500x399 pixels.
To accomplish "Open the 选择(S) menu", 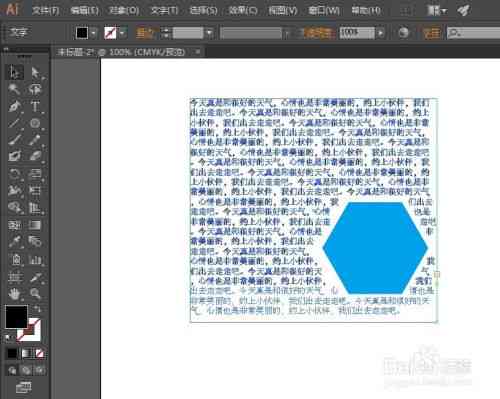I will pos(203,11).
